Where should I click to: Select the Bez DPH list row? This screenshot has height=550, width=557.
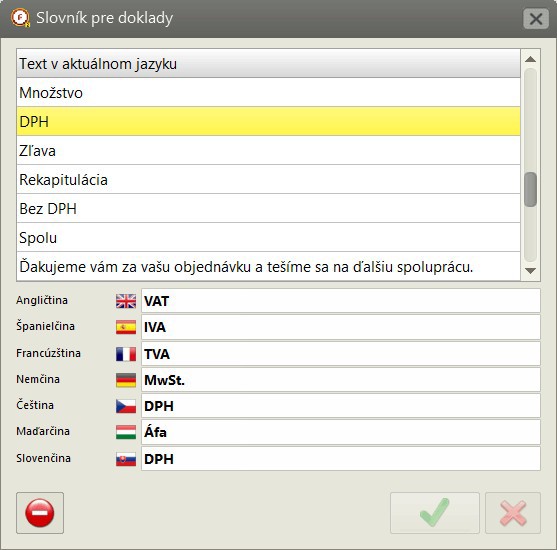(268, 209)
